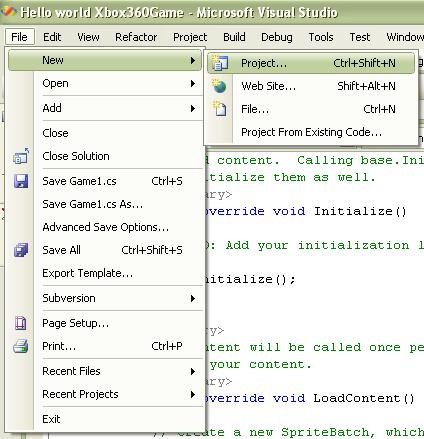Click the New File page icon
Viewport: 424px width, 439px height.
coord(220,109)
